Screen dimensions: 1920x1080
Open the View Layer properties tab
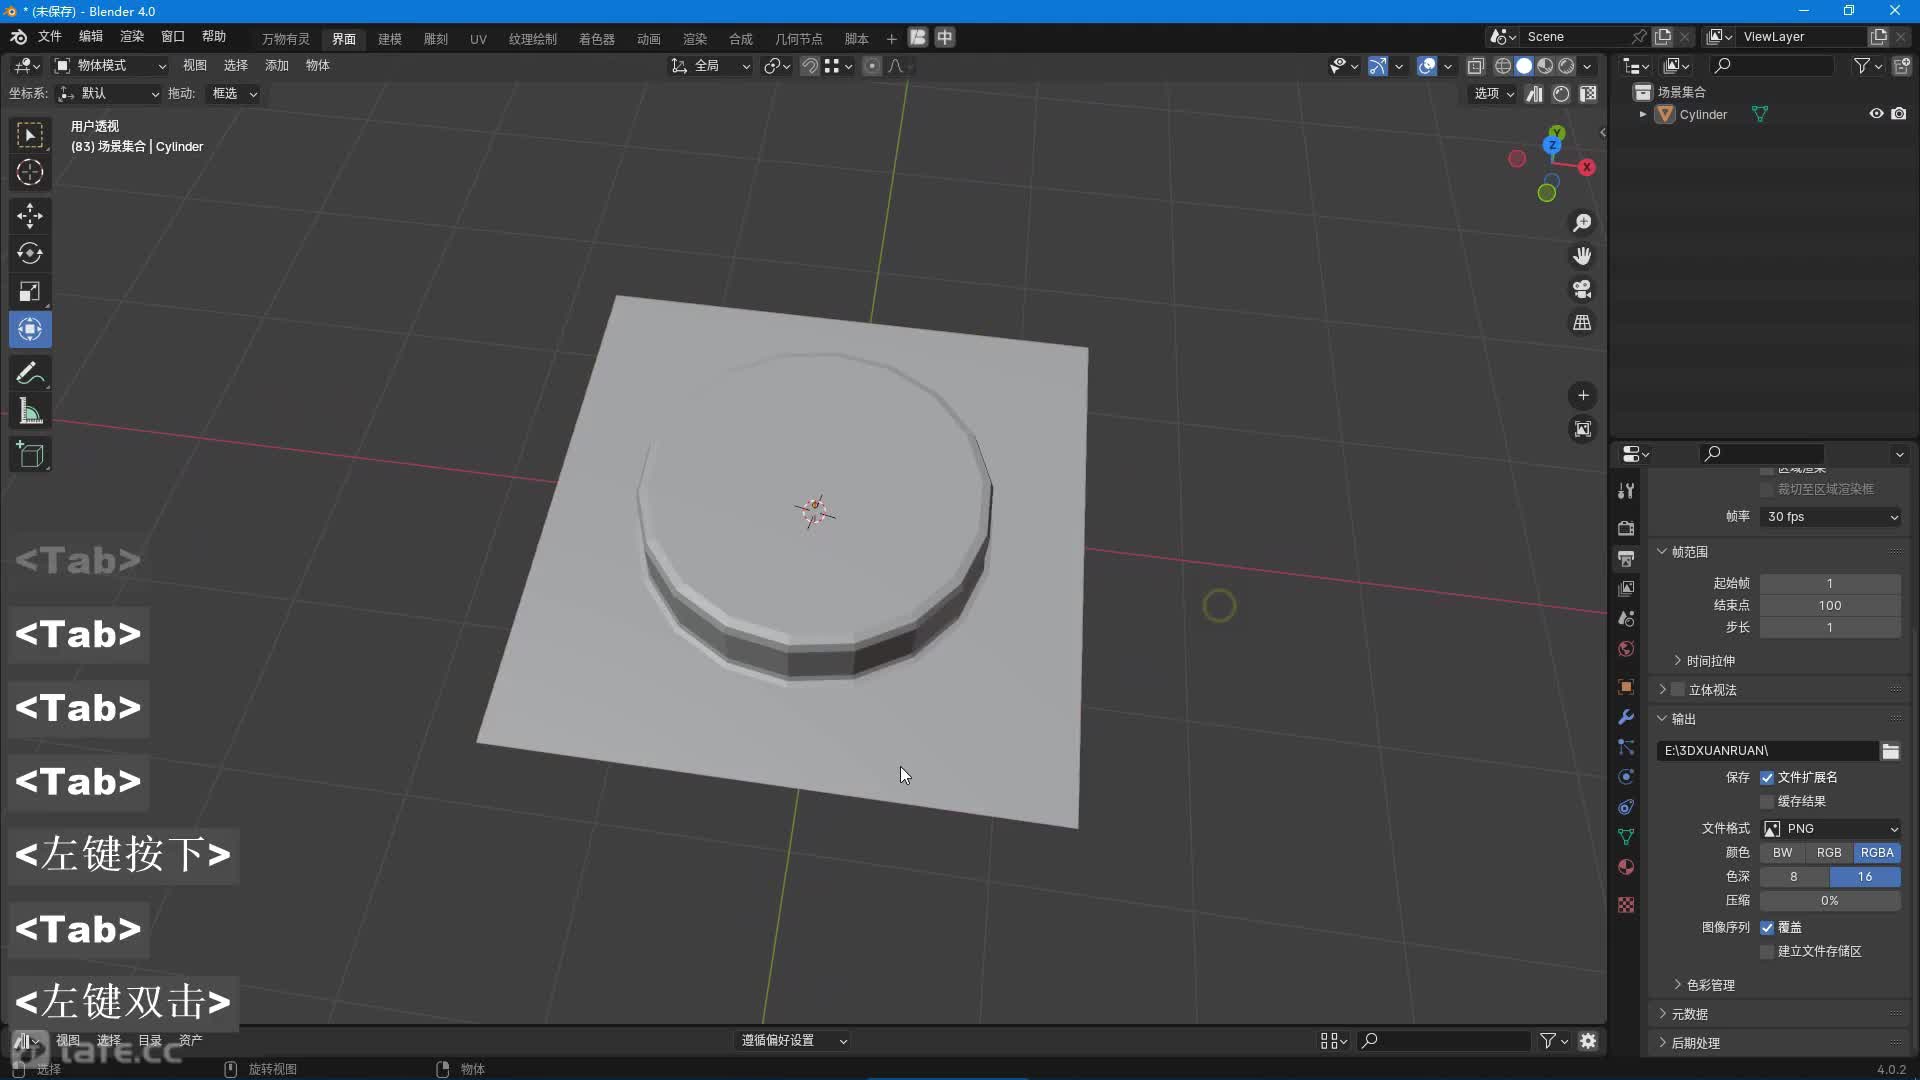pos(1626,588)
